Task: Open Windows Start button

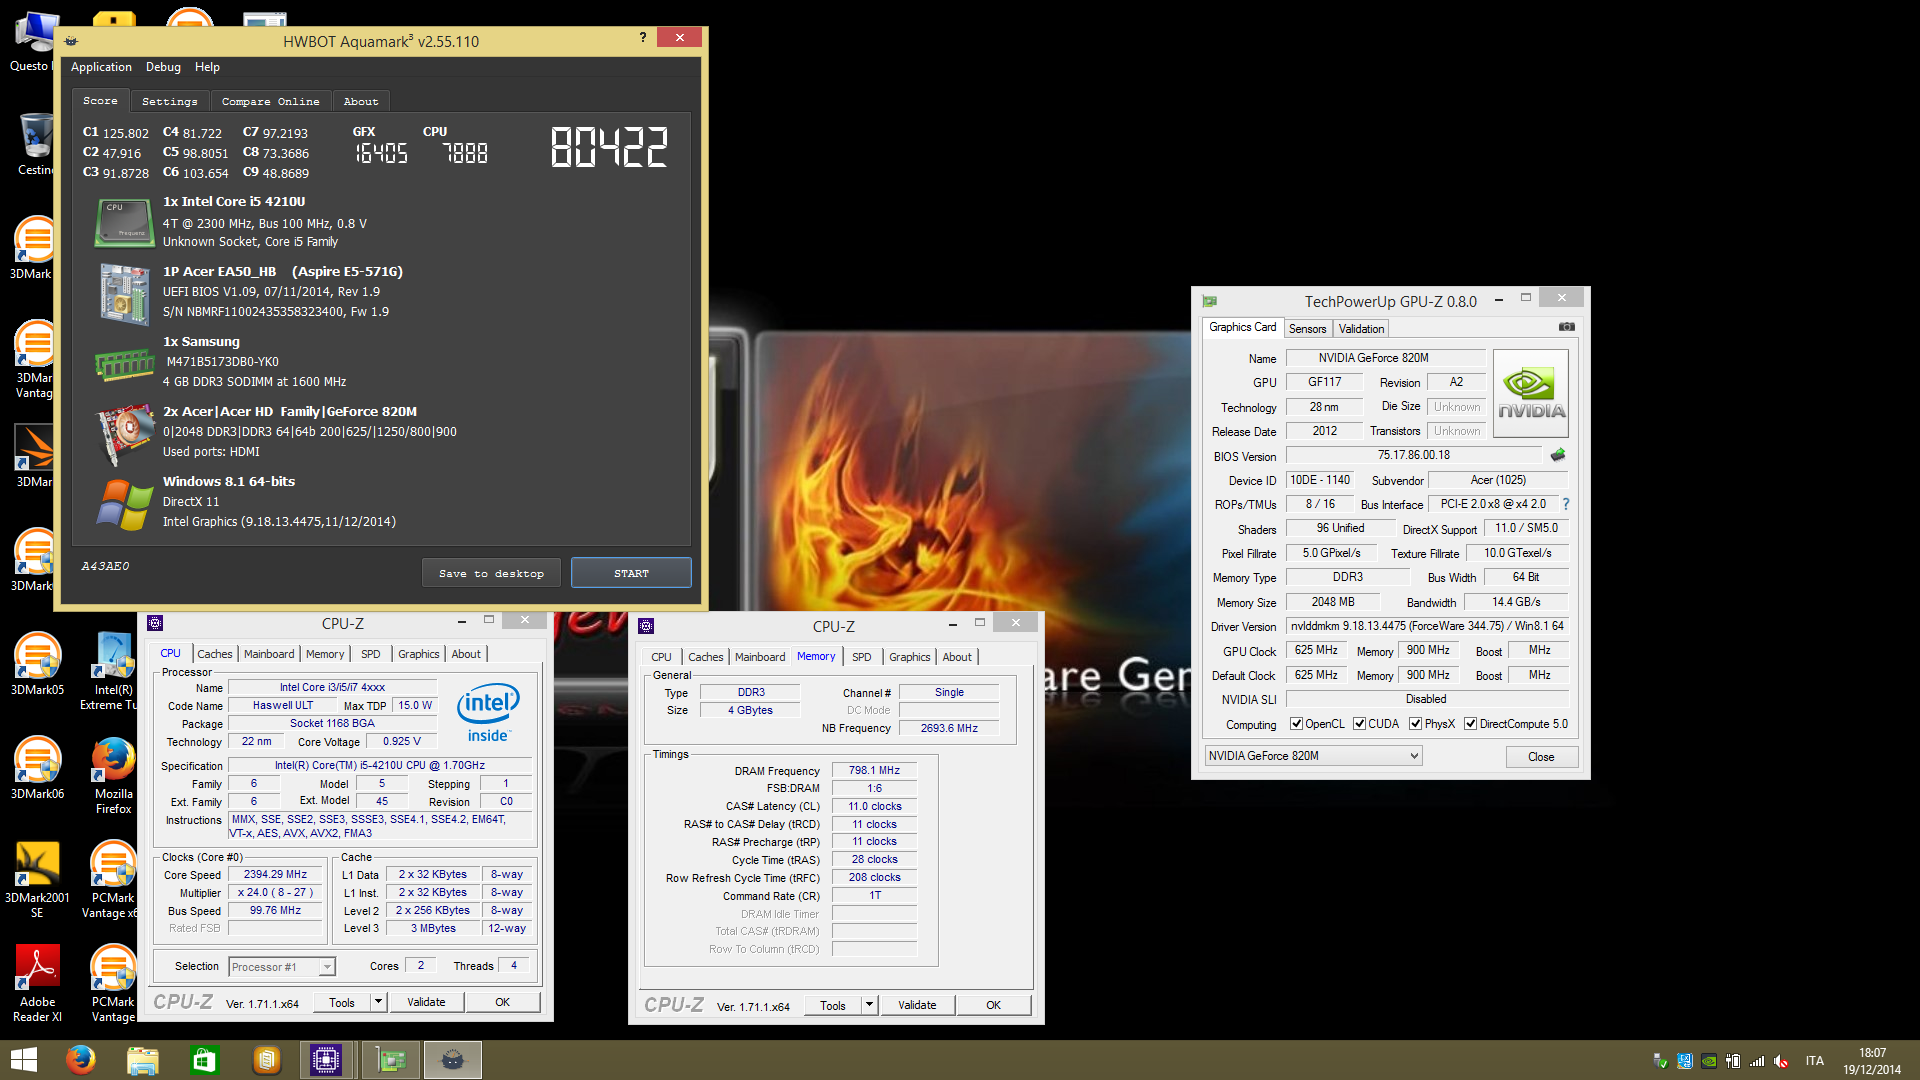Action: pos(23,1060)
